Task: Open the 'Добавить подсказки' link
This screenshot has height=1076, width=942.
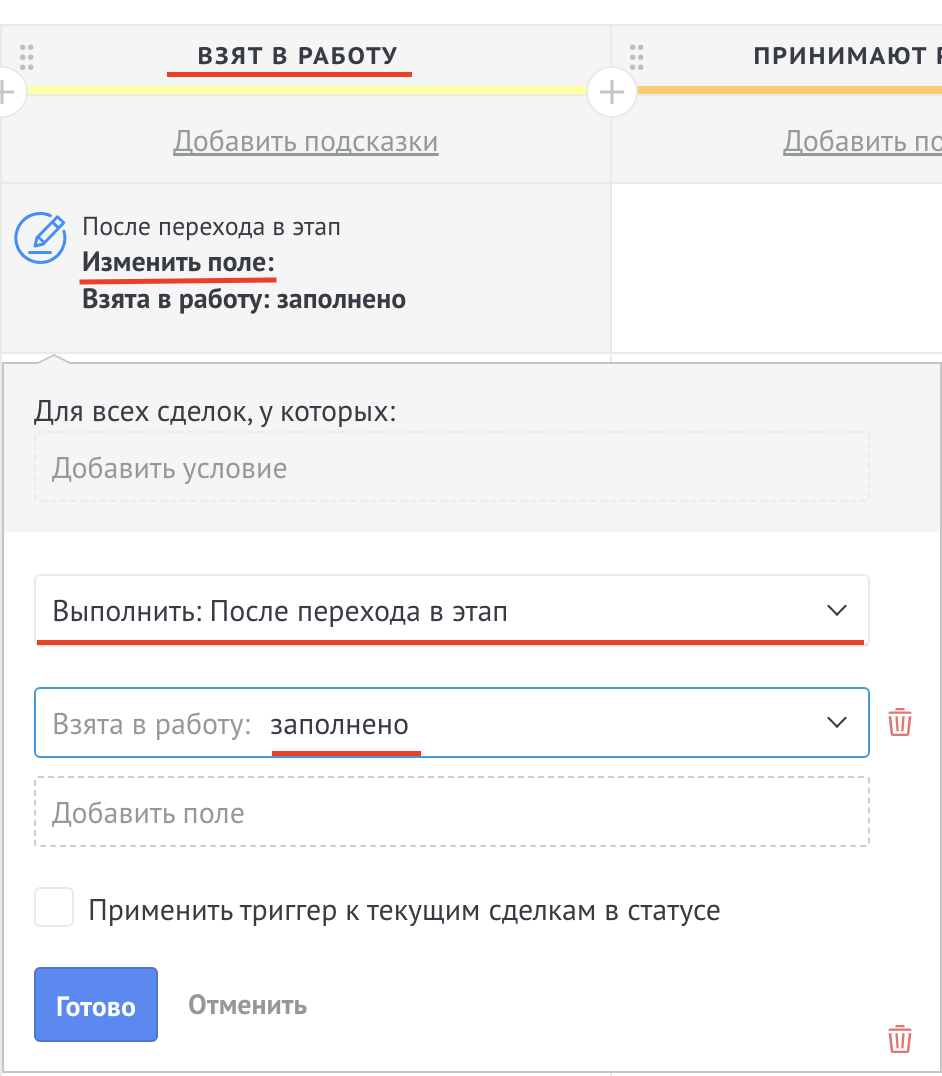Action: pyautogui.click(x=306, y=142)
